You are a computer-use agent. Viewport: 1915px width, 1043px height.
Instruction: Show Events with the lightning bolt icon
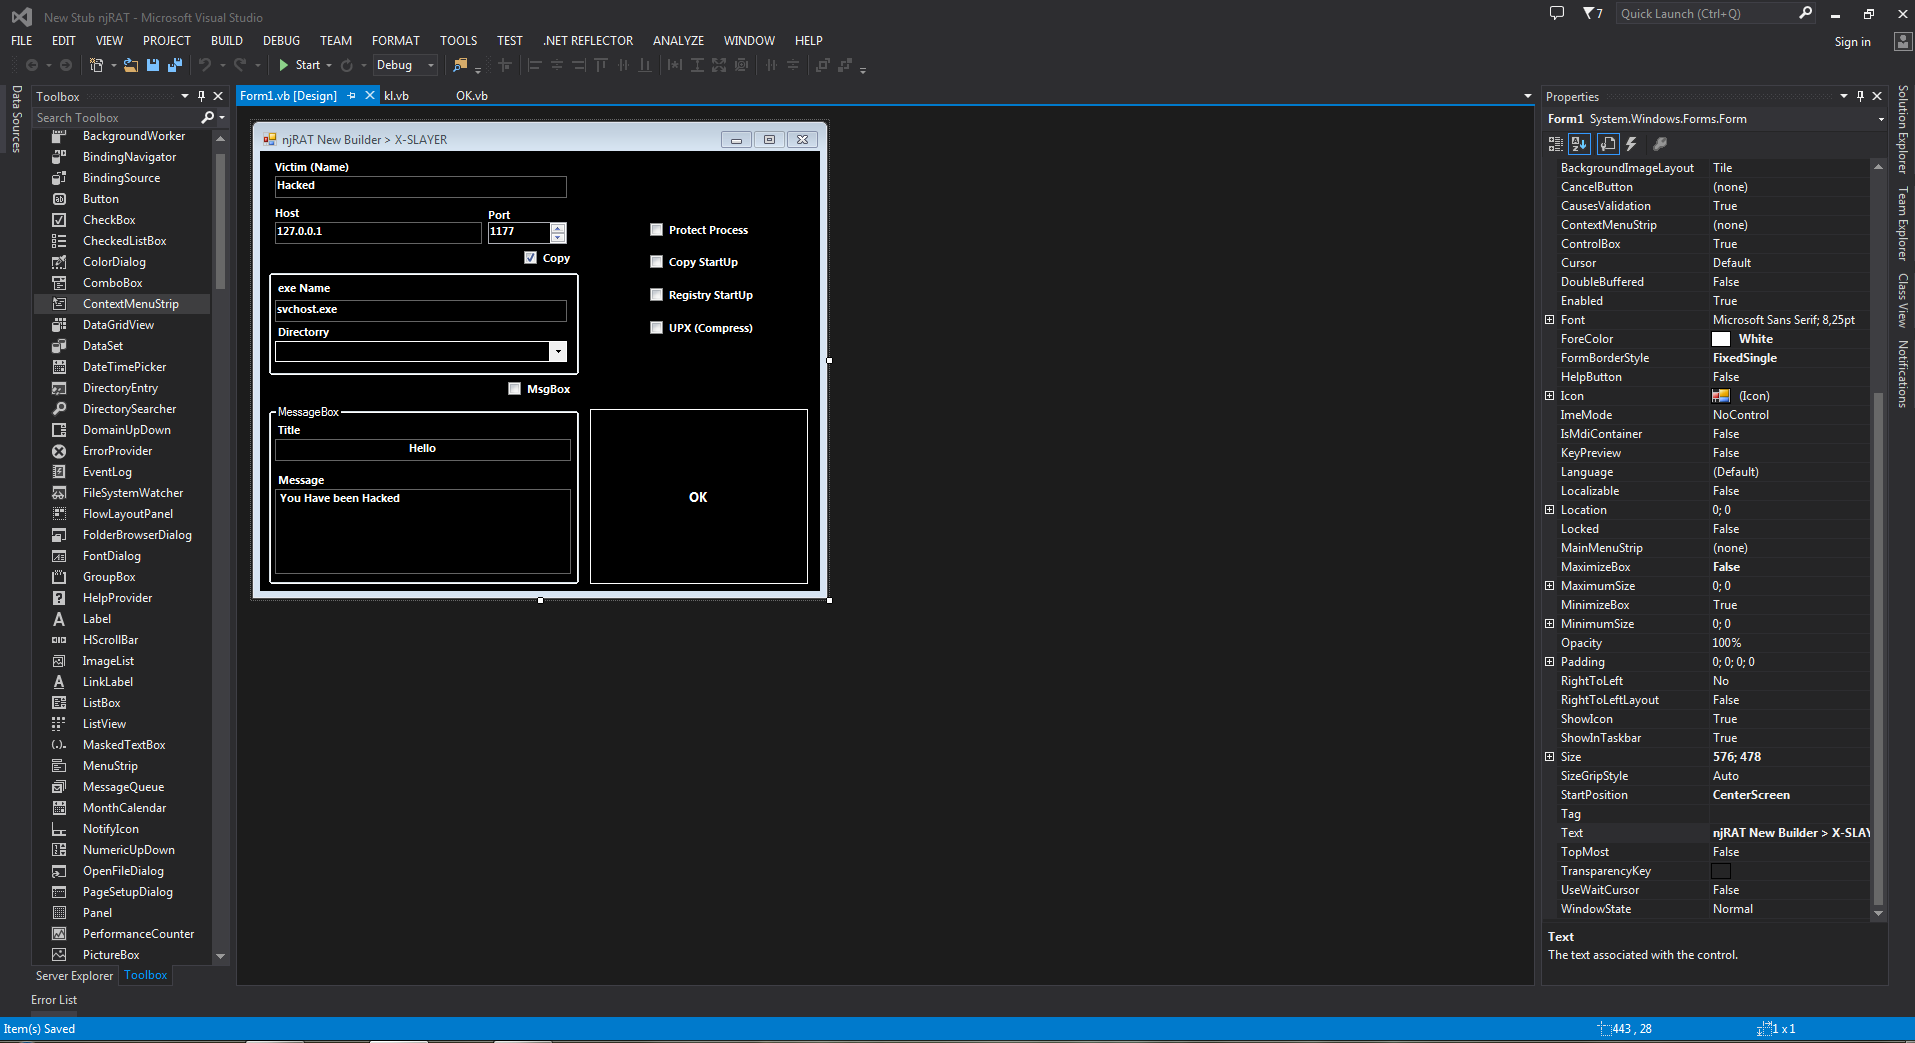[1631, 144]
